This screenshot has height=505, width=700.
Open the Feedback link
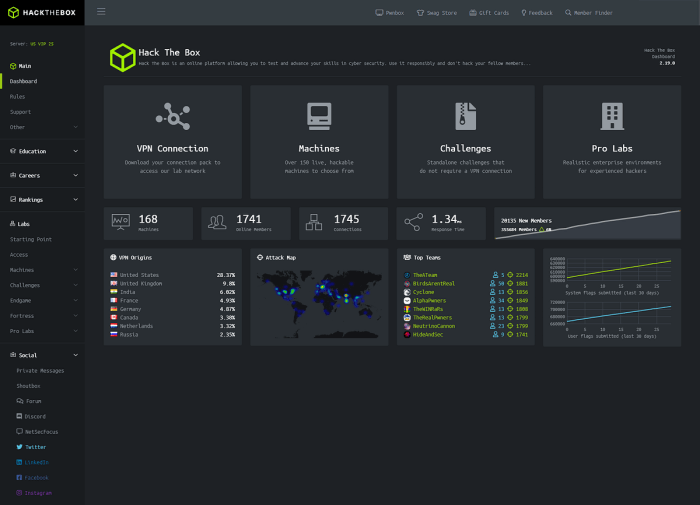click(537, 13)
